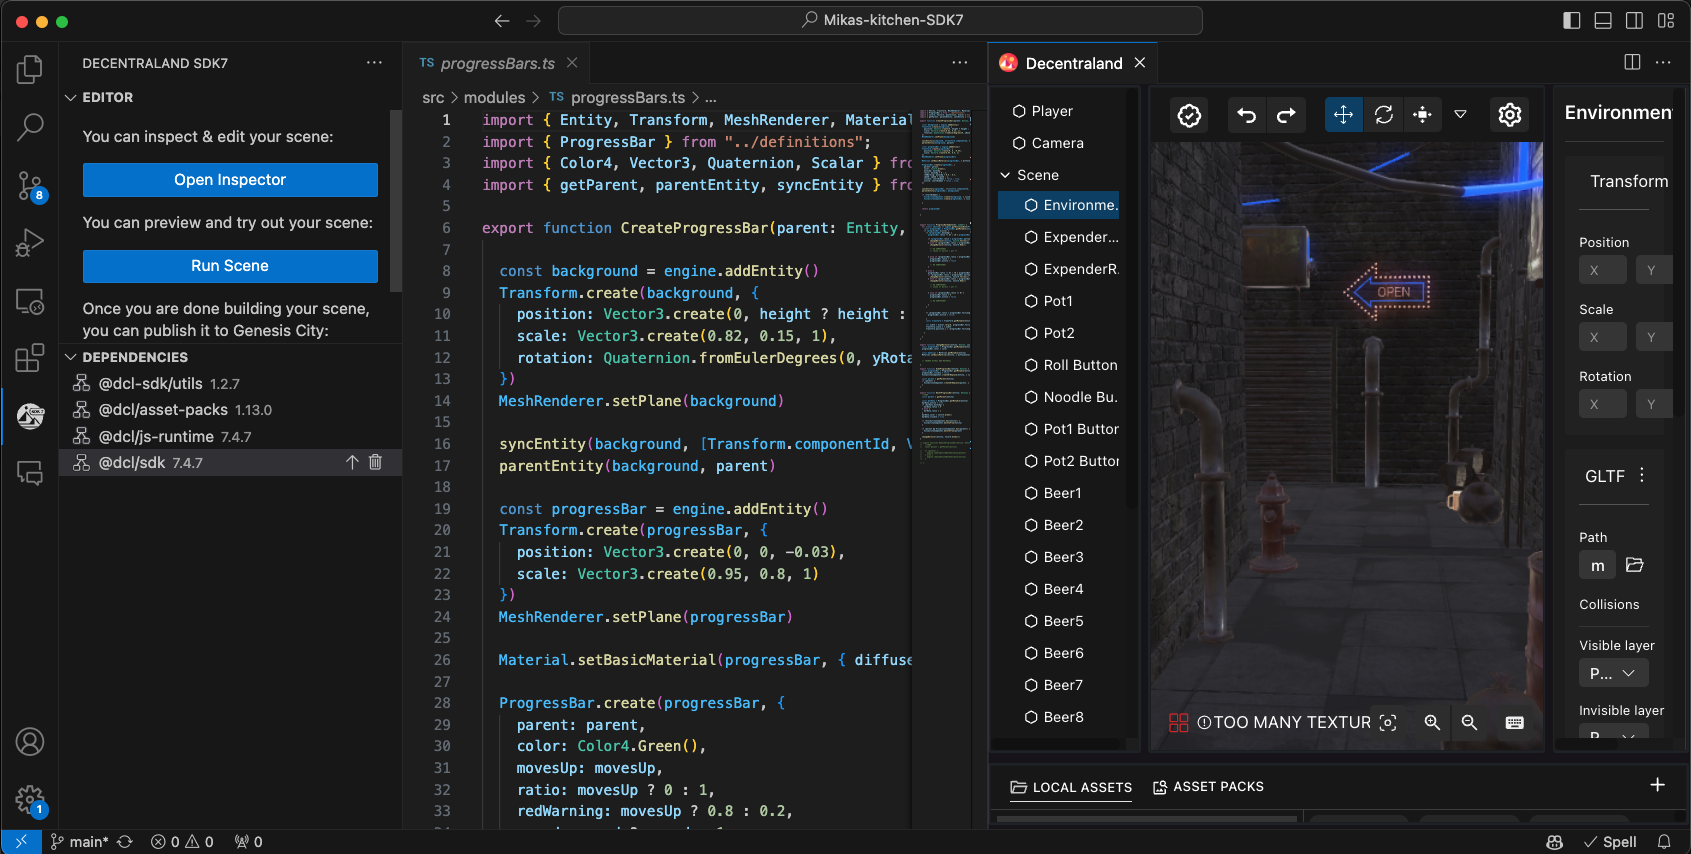Delete the @dcl/sdk dependency with trash icon
Screen dimensions: 1691x854
(375, 462)
